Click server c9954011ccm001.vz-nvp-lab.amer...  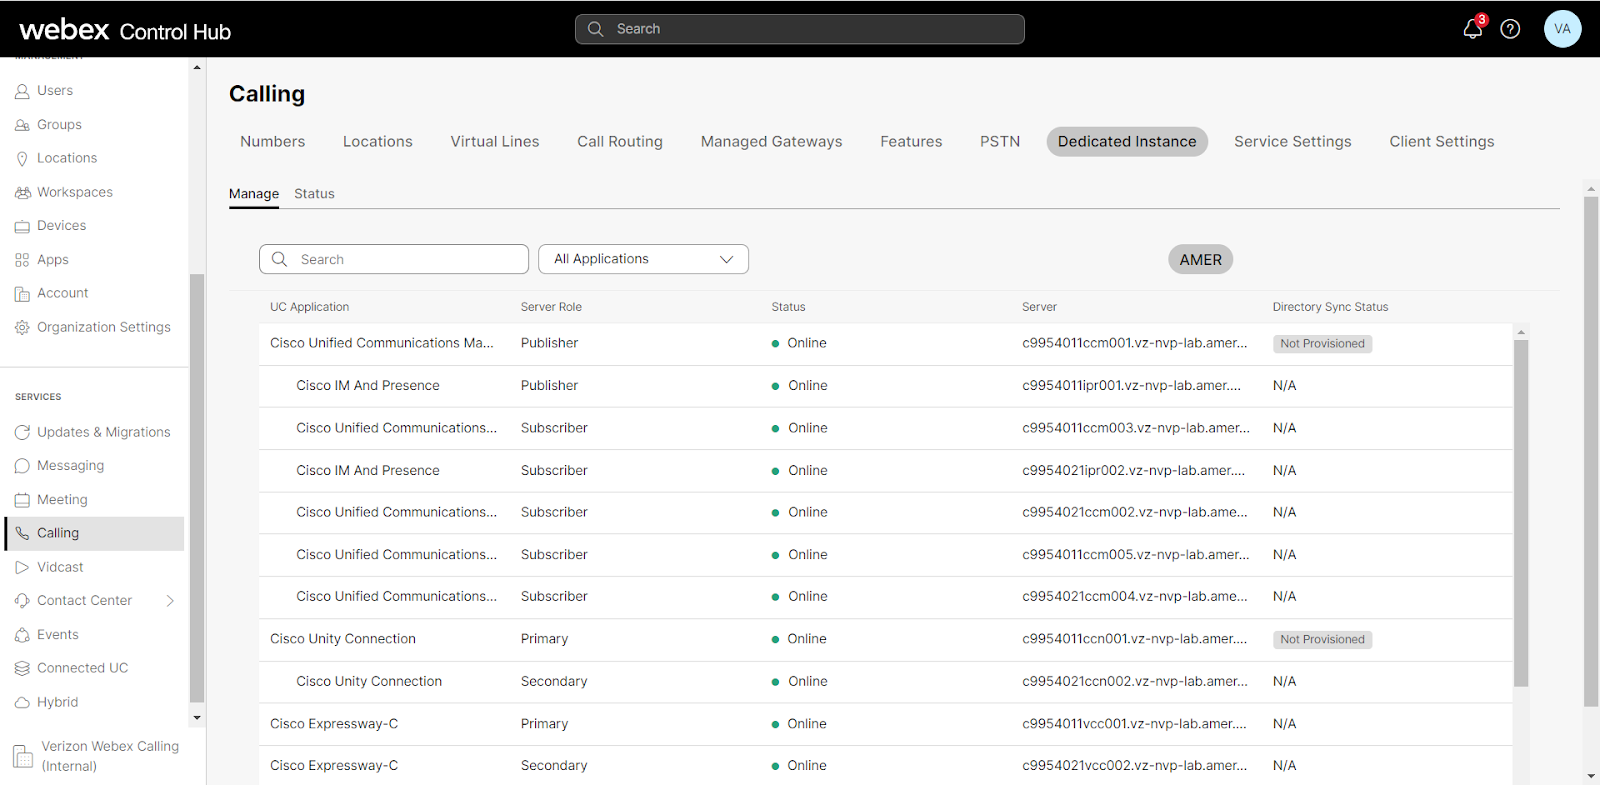(x=1134, y=343)
